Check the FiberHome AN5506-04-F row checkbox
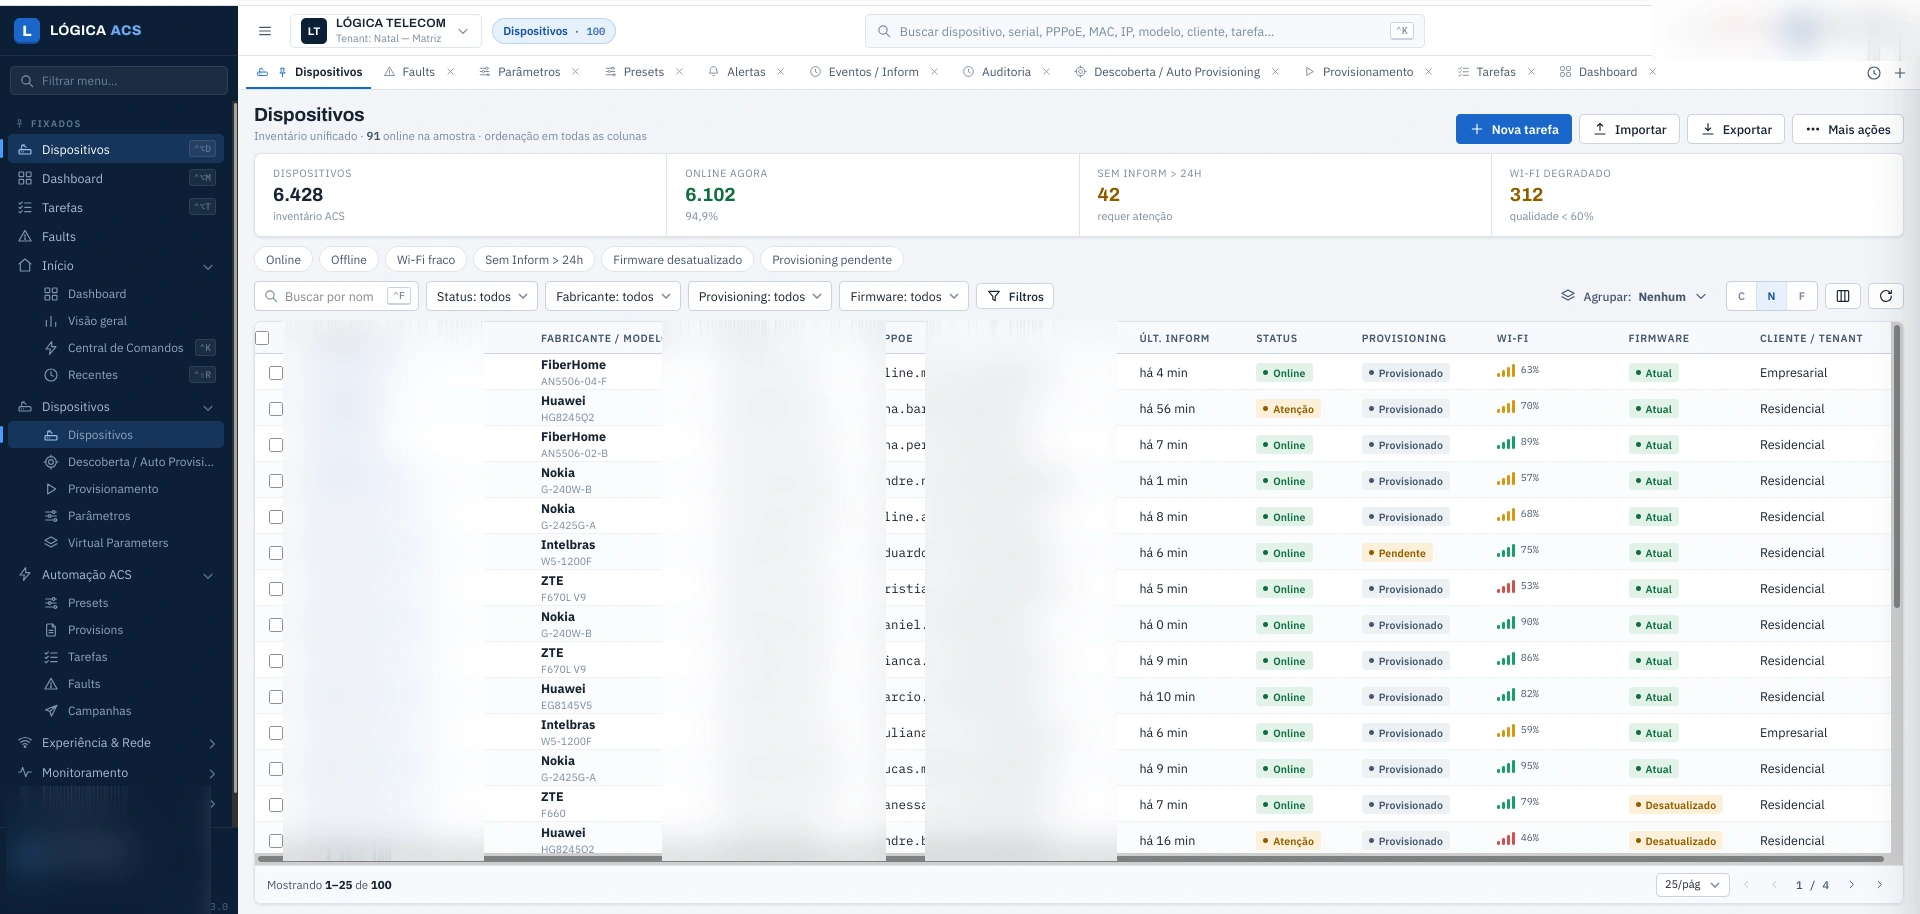The image size is (1920, 914). (276, 373)
